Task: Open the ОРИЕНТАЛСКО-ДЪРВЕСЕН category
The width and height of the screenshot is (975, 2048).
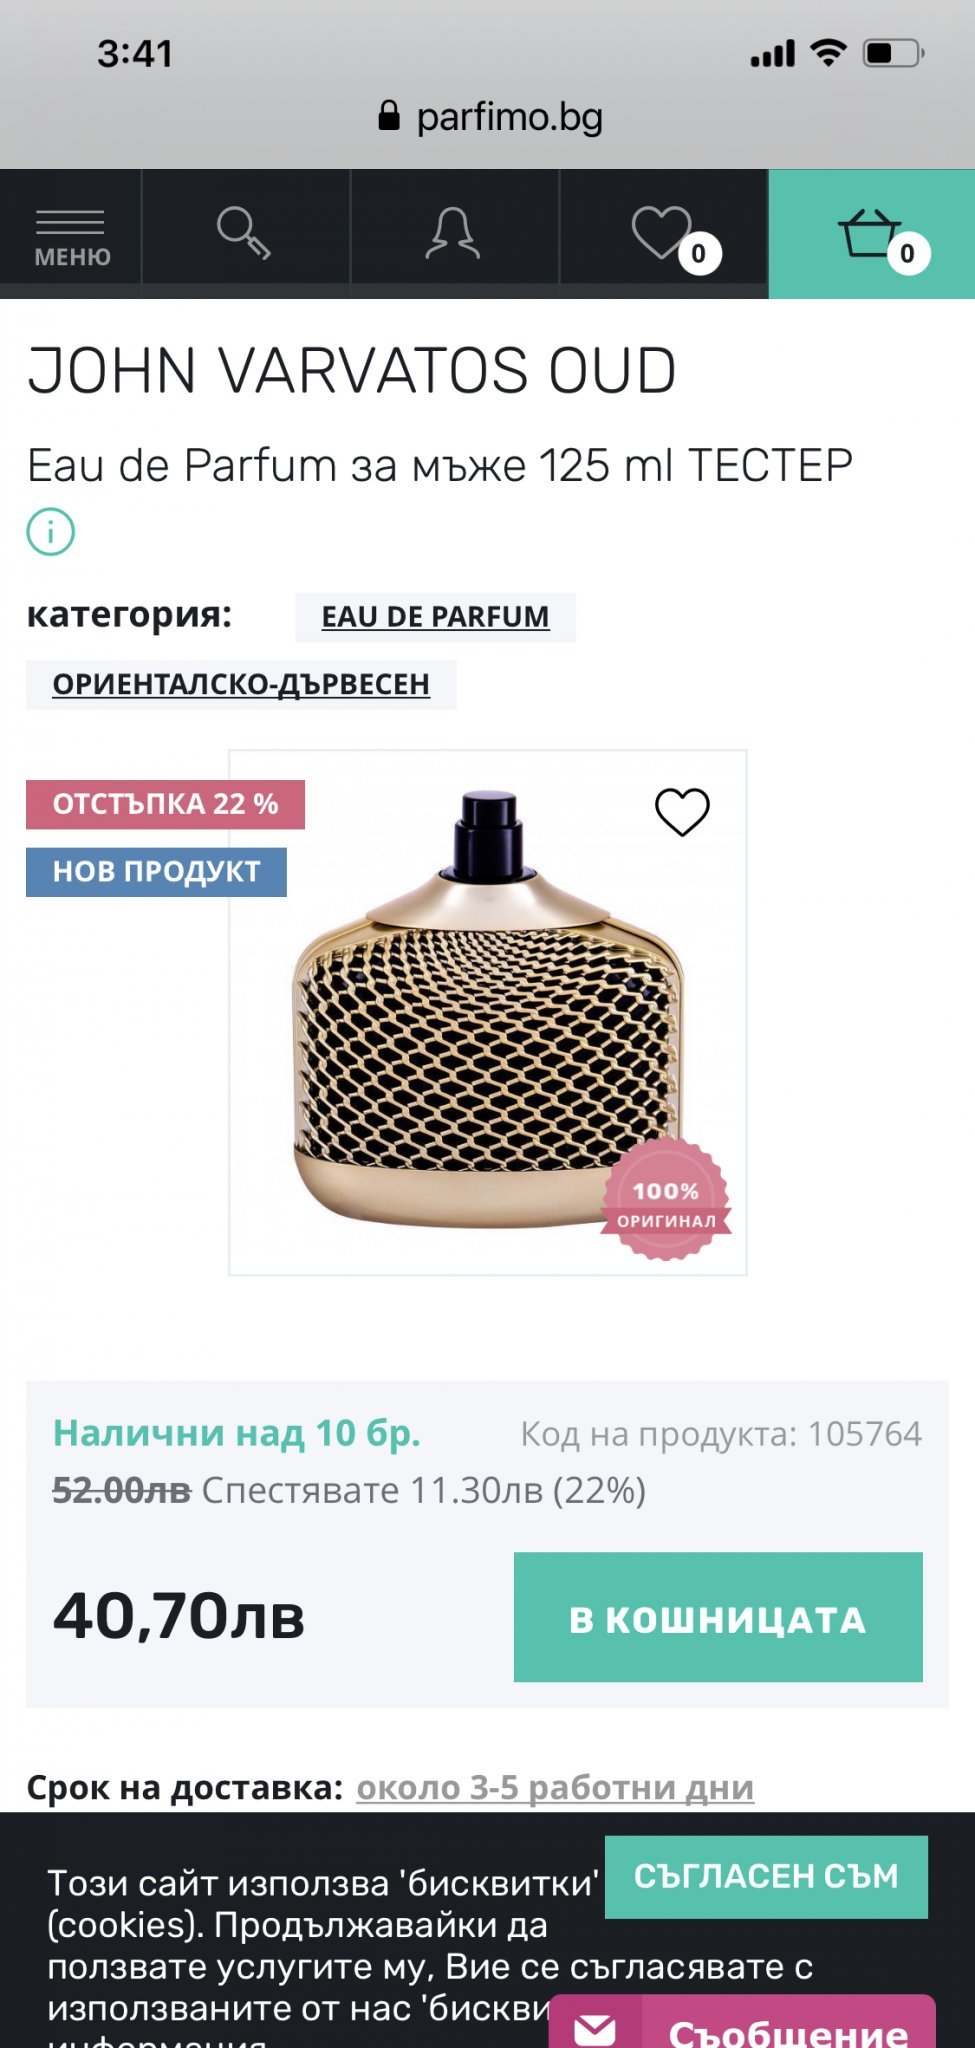Action: [x=241, y=685]
